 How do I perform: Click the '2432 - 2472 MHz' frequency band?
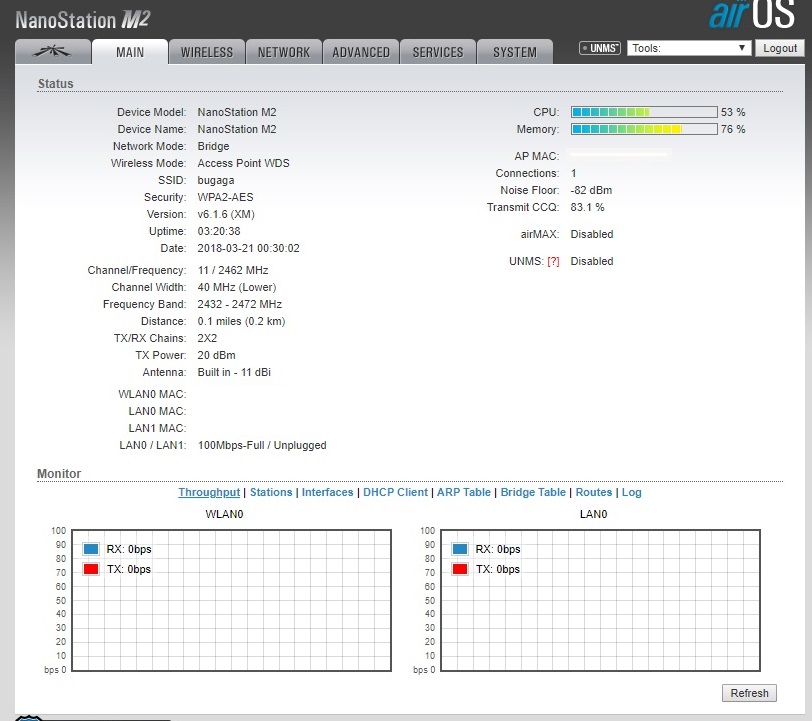click(x=239, y=304)
